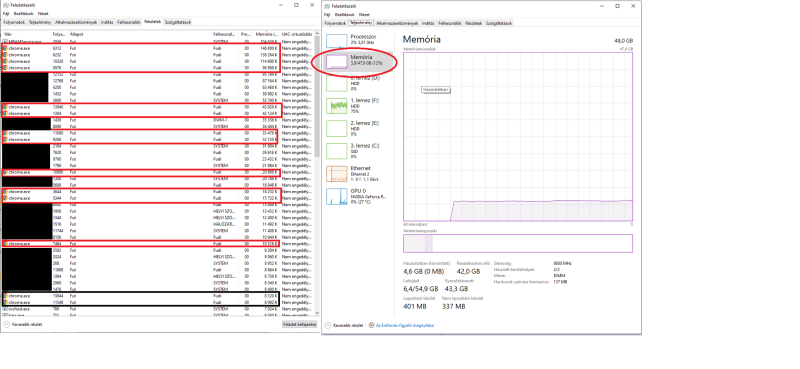The height and width of the screenshot is (369, 800).
Task: Open the Ethernet performance graph
Action: coord(359,174)
